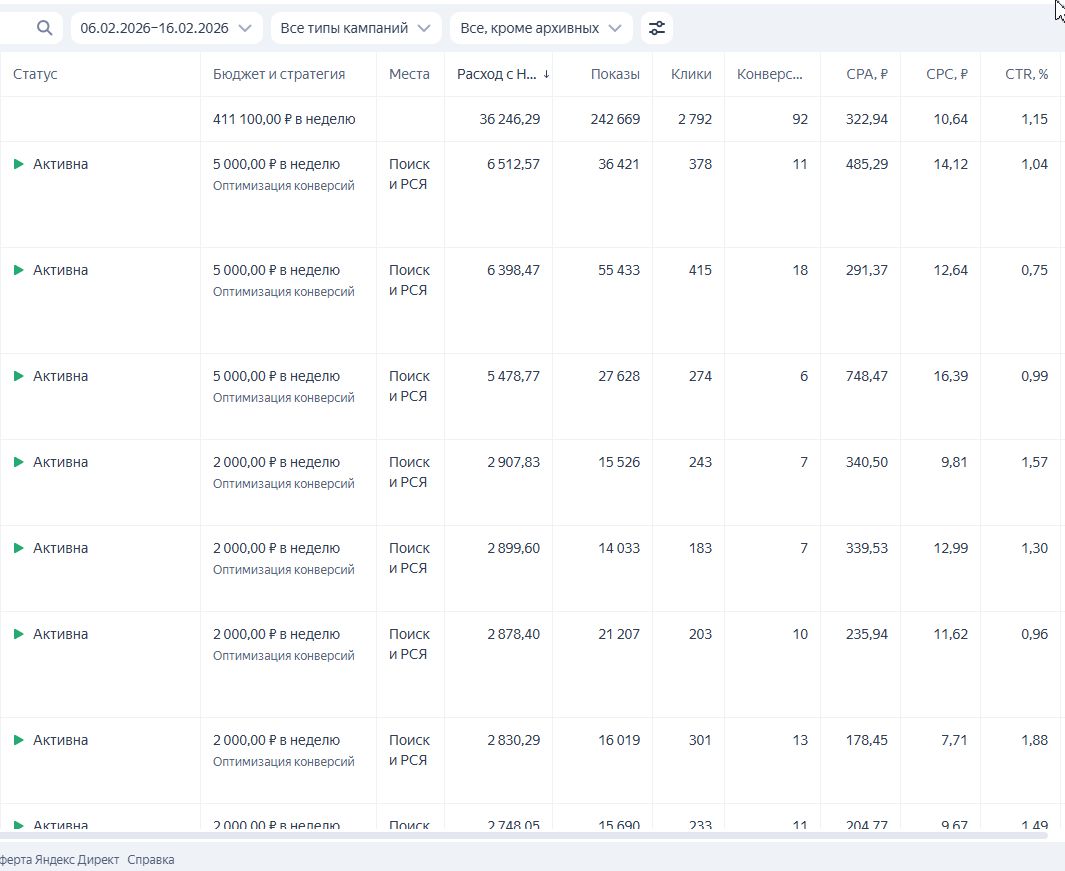Click the green play icon in the 2 907,83 row
1065x871 pixels.
pos(18,462)
